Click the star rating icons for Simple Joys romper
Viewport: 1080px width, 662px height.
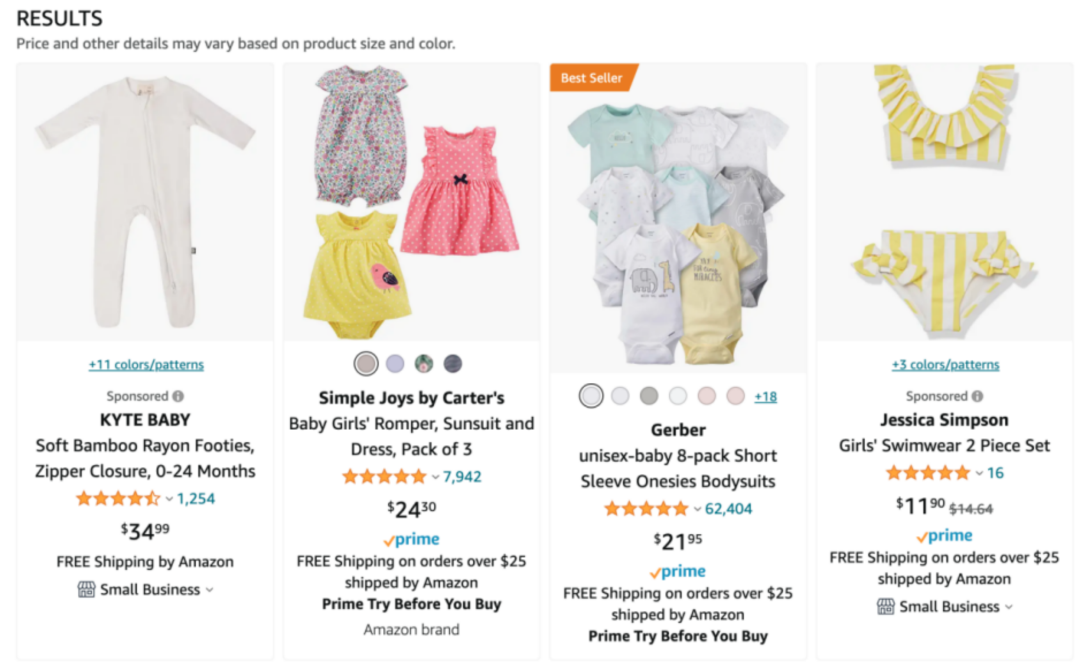point(384,477)
